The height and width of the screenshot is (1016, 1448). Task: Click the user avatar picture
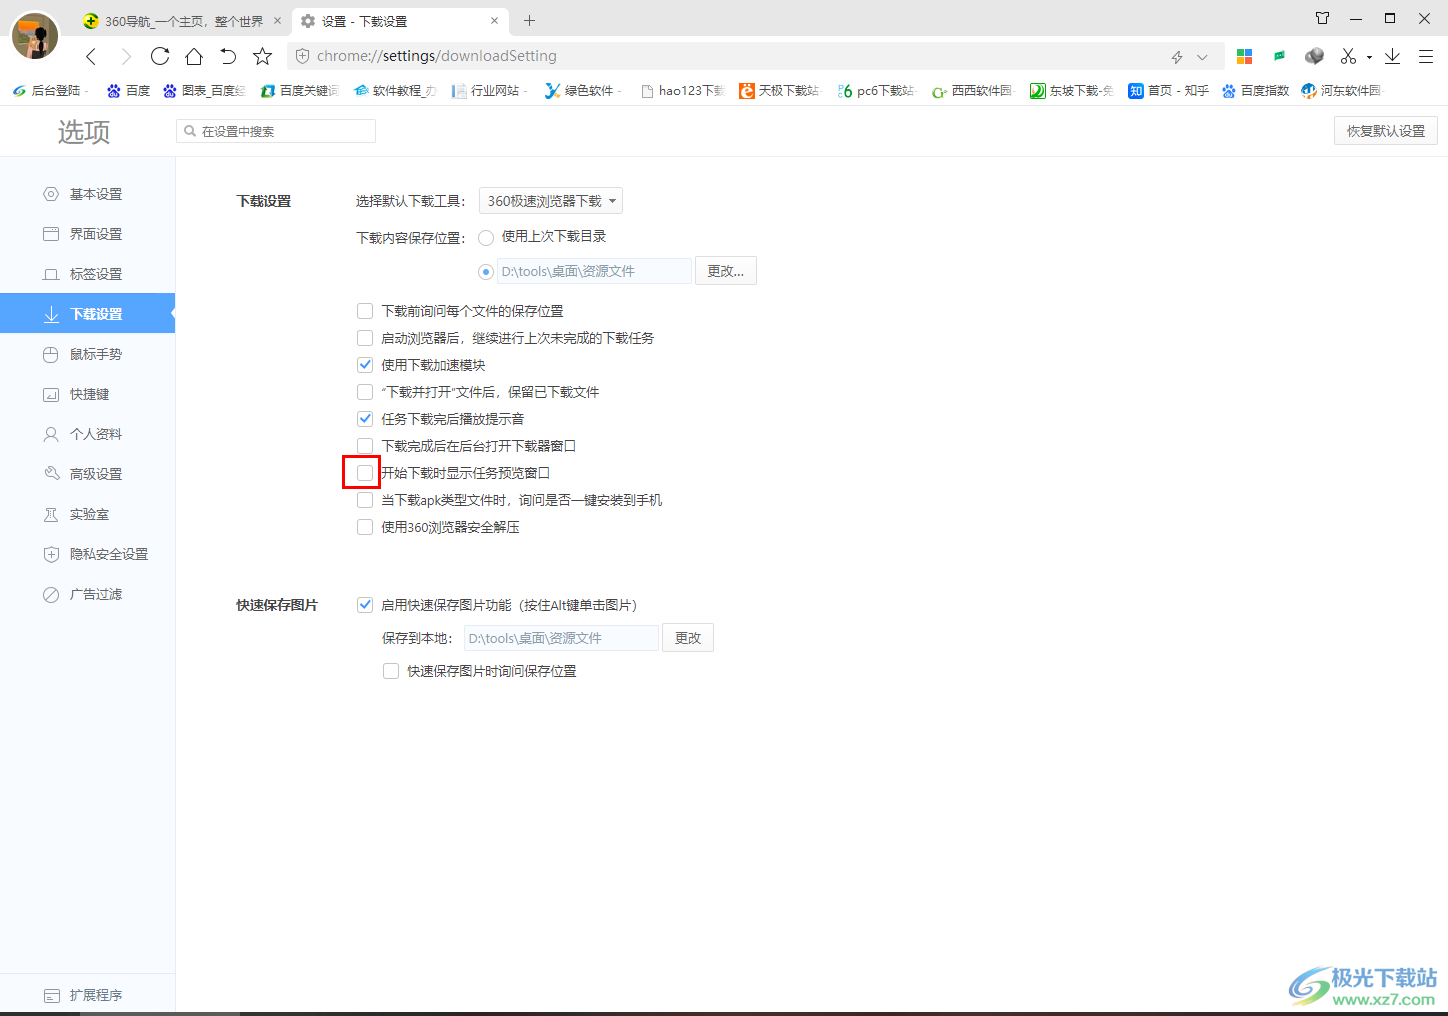pyautogui.click(x=35, y=36)
